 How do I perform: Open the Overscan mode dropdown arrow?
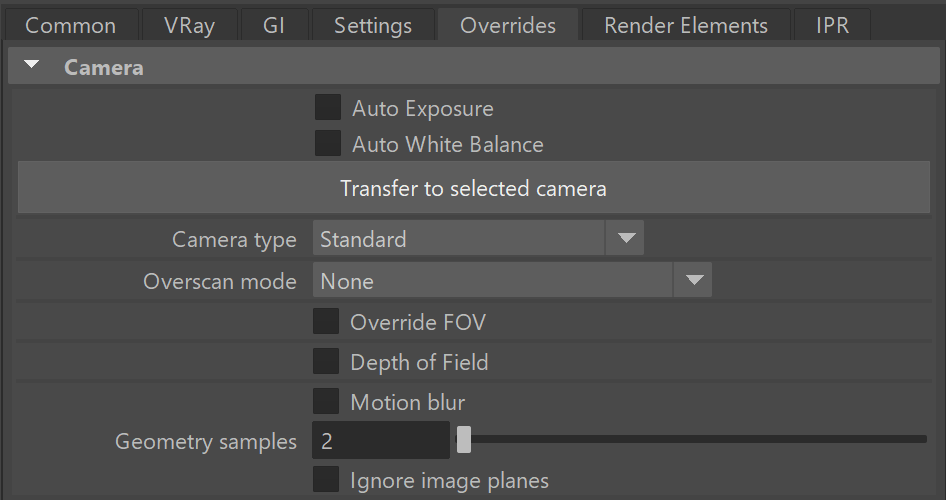694,280
